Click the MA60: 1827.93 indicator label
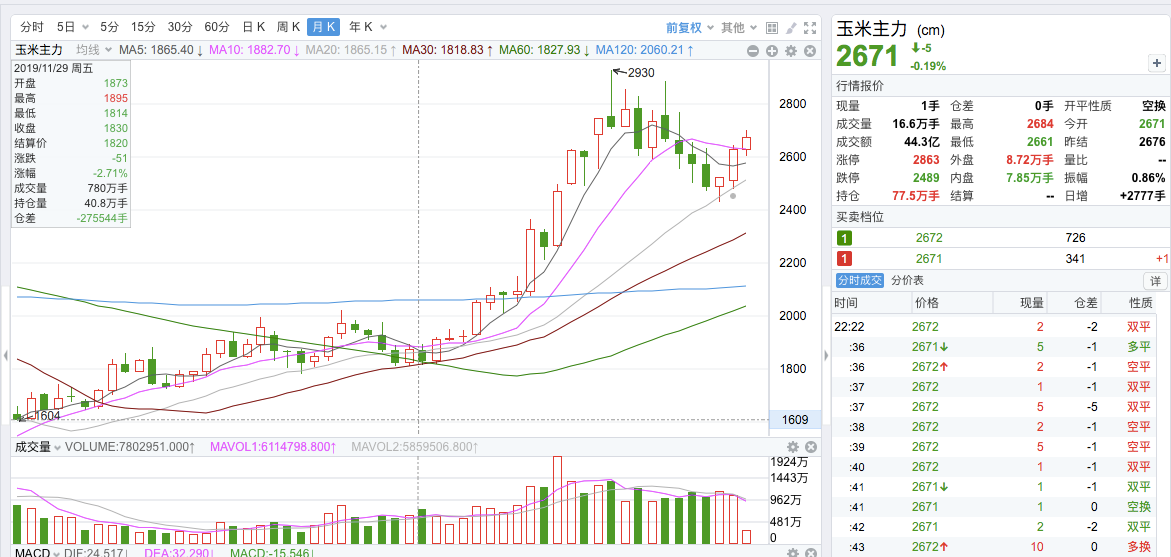 click(x=544, y=50)
